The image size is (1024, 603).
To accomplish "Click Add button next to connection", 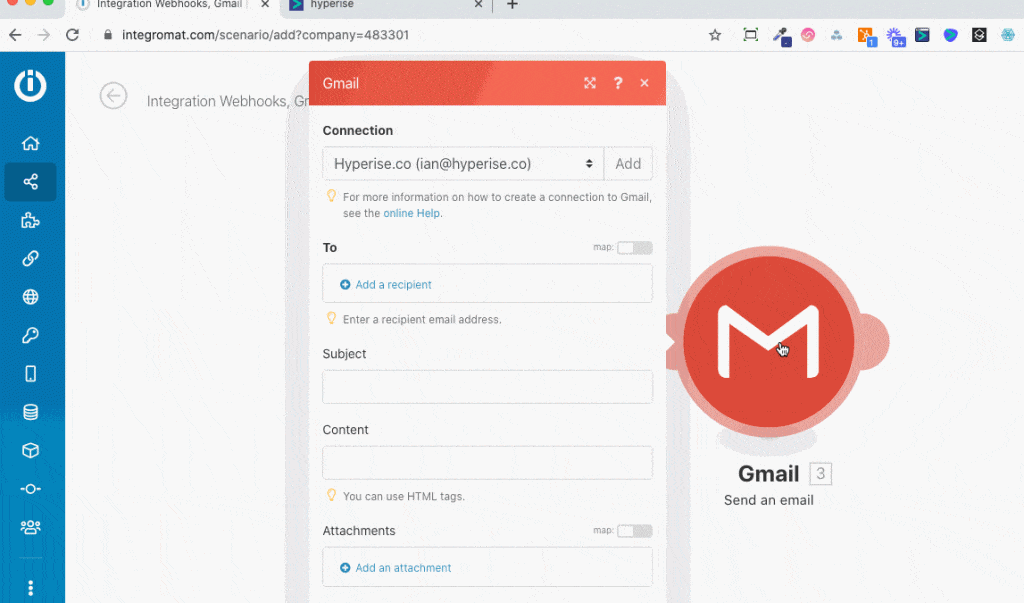I will 628,164.
